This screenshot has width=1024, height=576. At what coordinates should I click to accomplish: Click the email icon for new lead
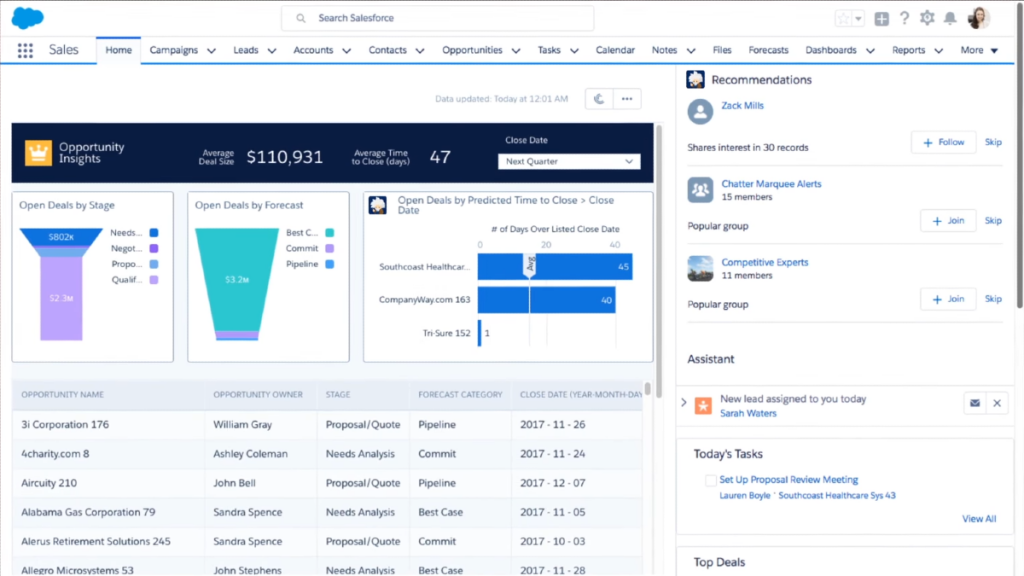[975, 403]
